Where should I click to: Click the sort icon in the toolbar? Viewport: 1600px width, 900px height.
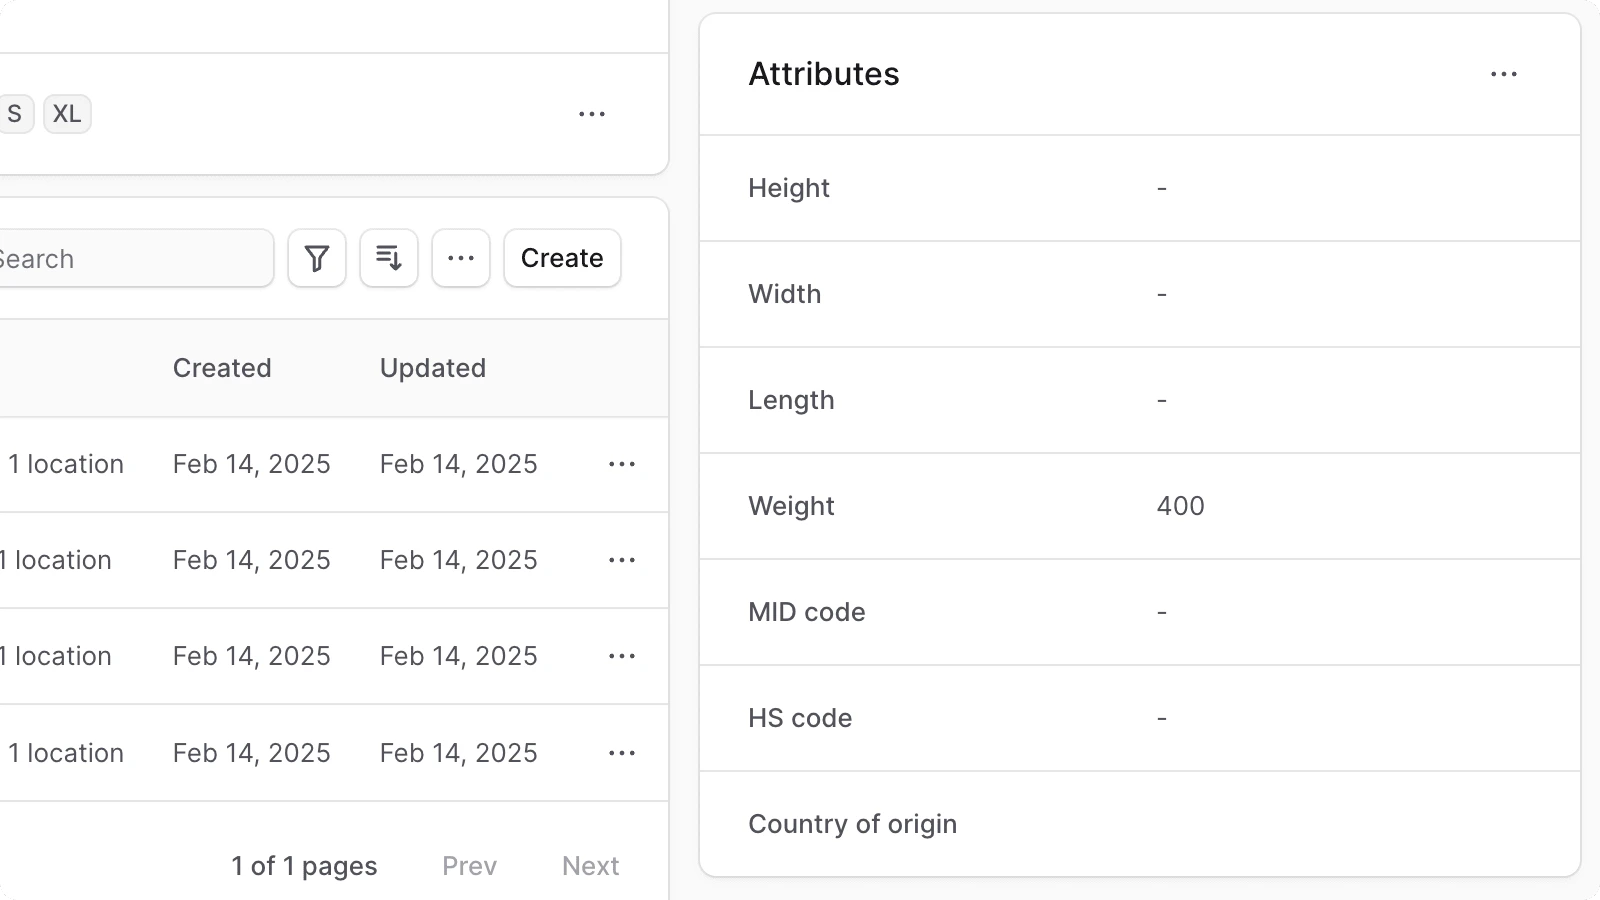pyautogui.click(x=388, y=258)
